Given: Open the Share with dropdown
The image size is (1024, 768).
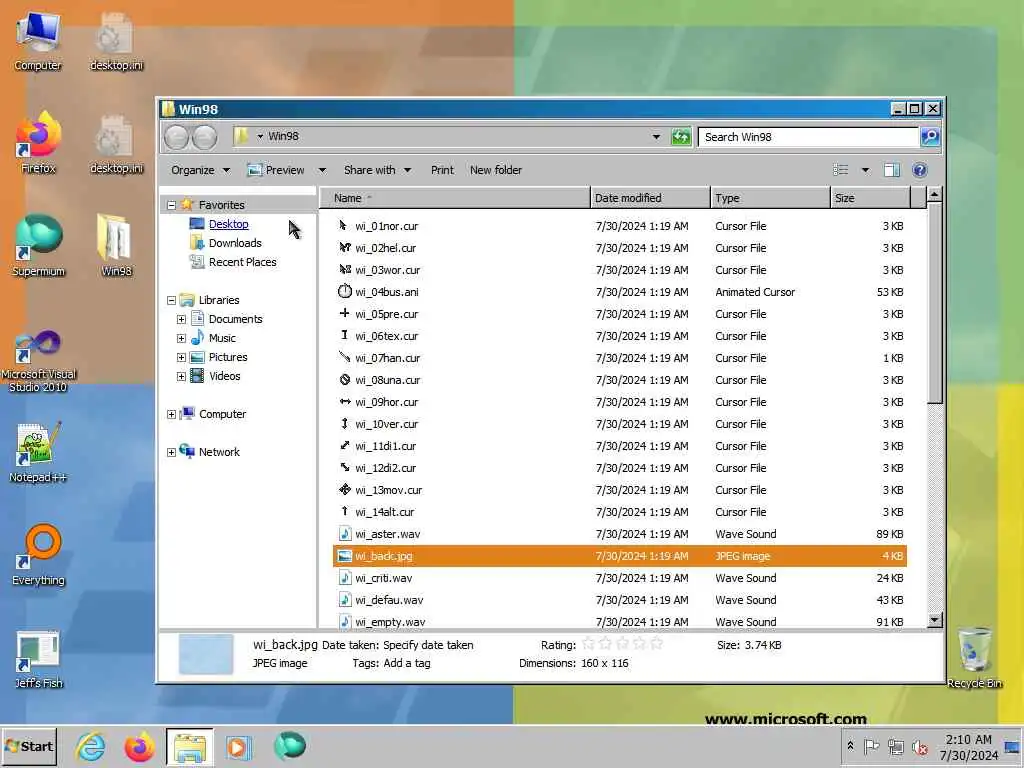Looking at the screenshot, I should (x=377, y=170).
